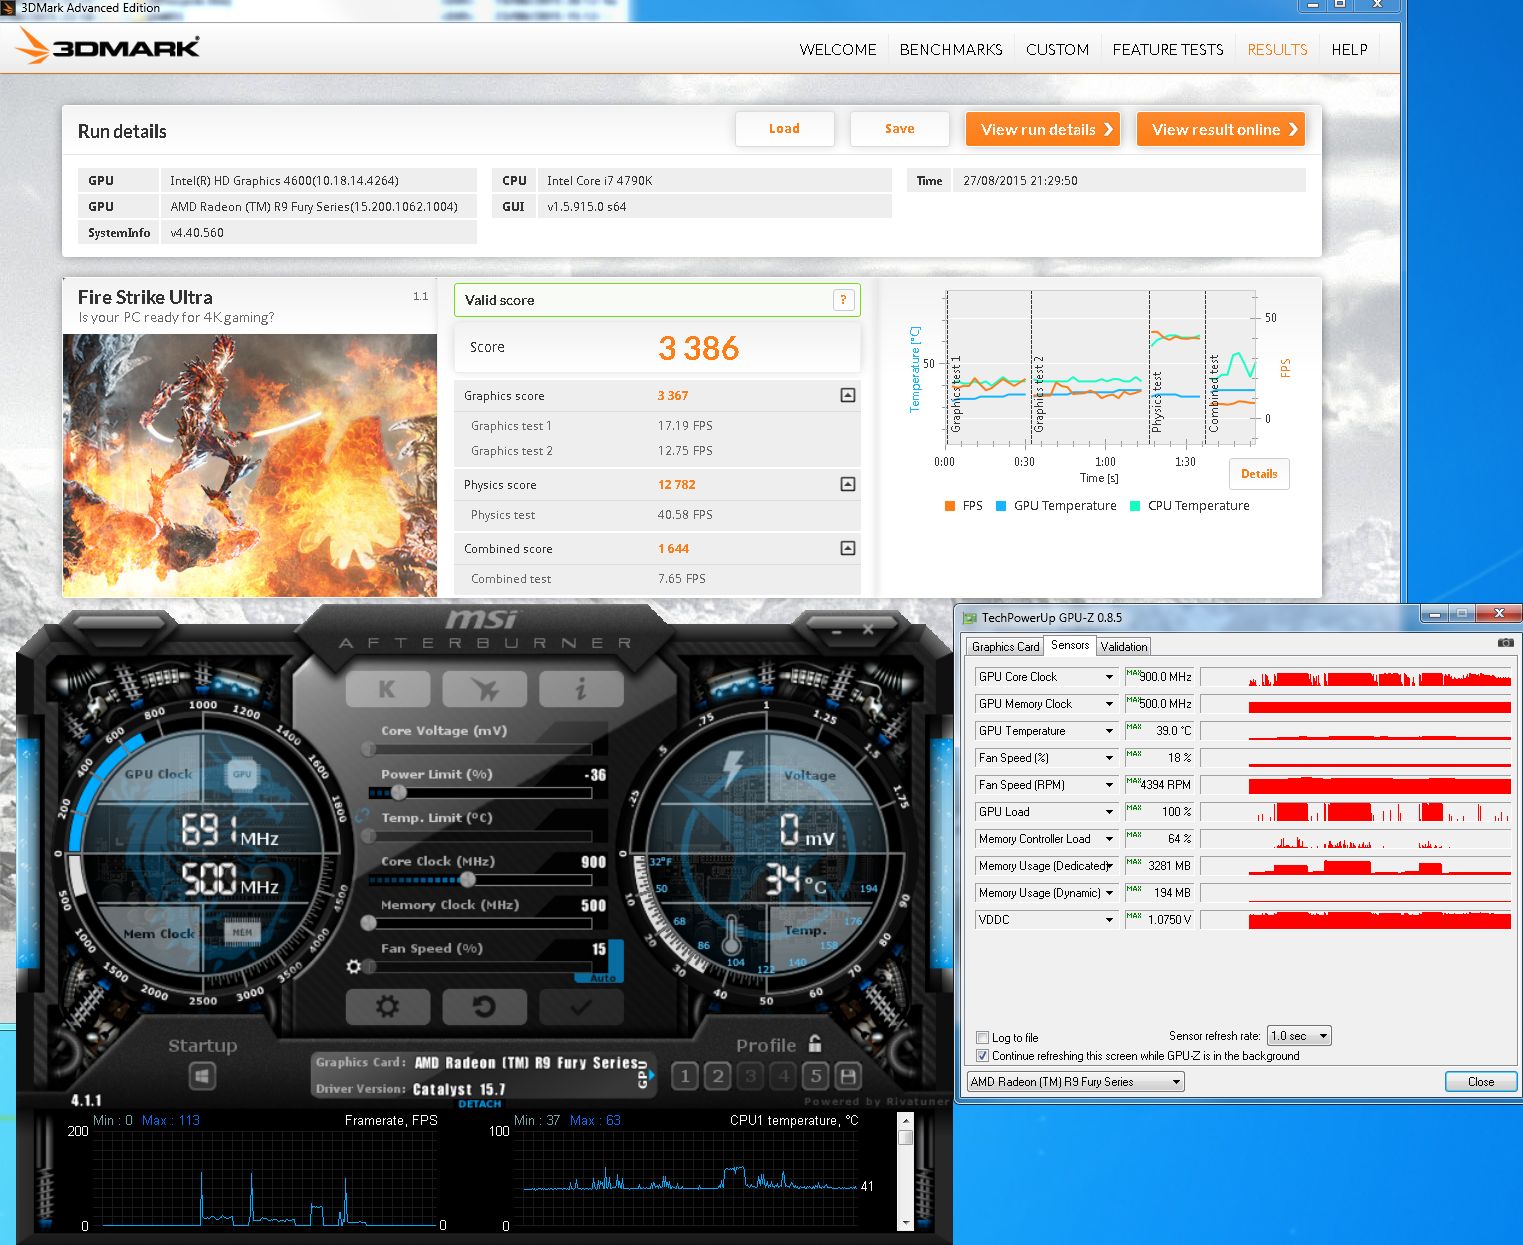Collapse the Combined score section
The width and height of the screenshot is (1523, 1245).
click(848, 548)
